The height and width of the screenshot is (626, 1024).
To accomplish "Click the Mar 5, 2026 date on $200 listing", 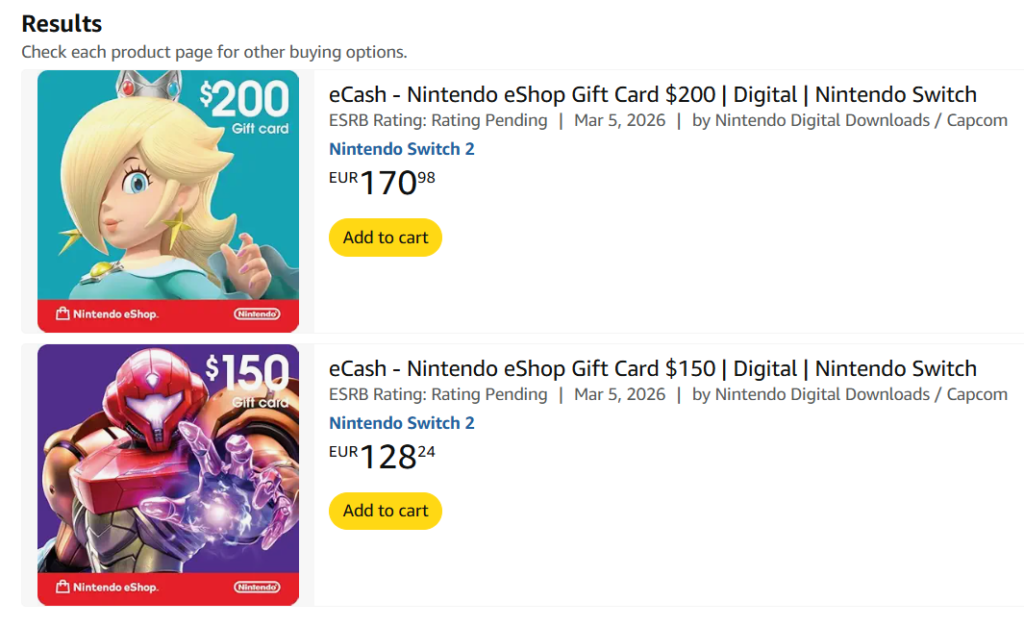I will click(619, 121).
